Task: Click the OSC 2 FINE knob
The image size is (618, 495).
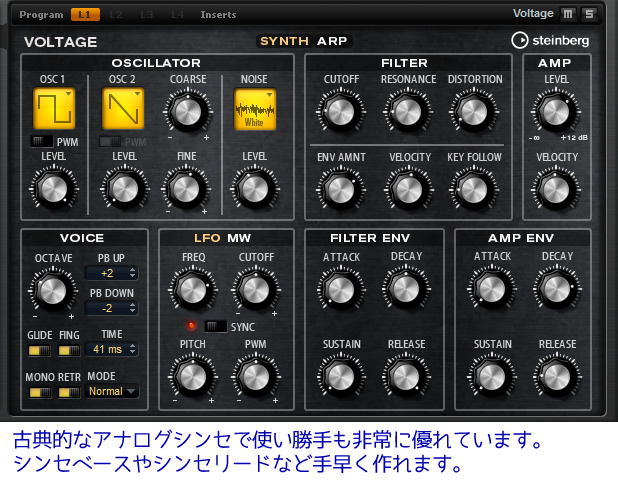Action: [x=186, y=188]
